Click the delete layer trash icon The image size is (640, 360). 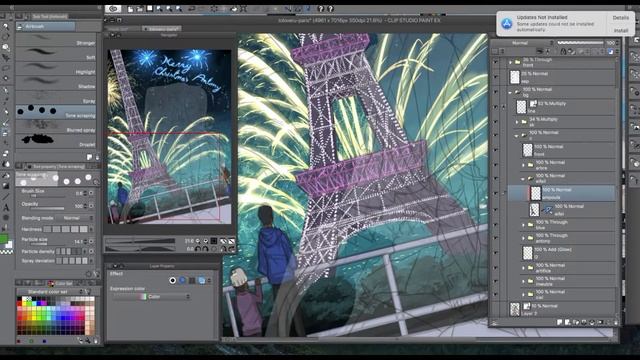click(616, 322)
